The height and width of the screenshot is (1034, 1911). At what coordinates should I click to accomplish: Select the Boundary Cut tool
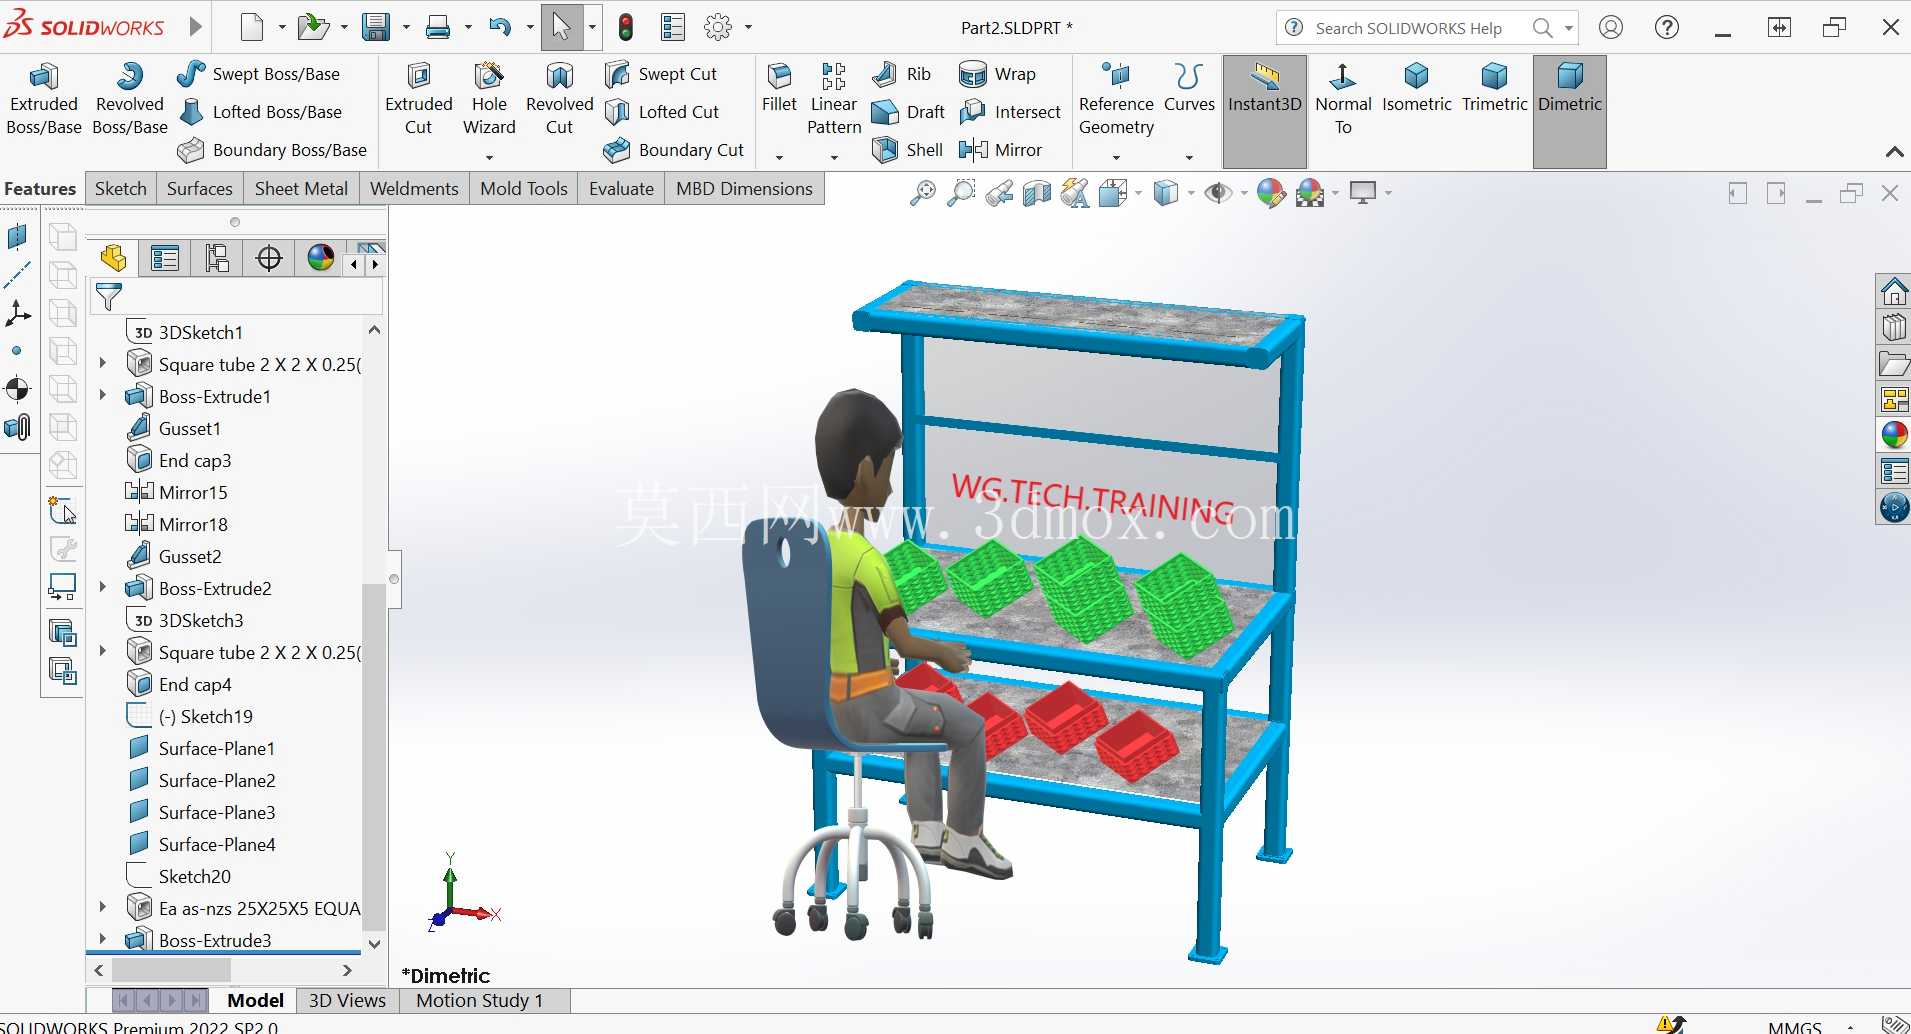[674, 150]
